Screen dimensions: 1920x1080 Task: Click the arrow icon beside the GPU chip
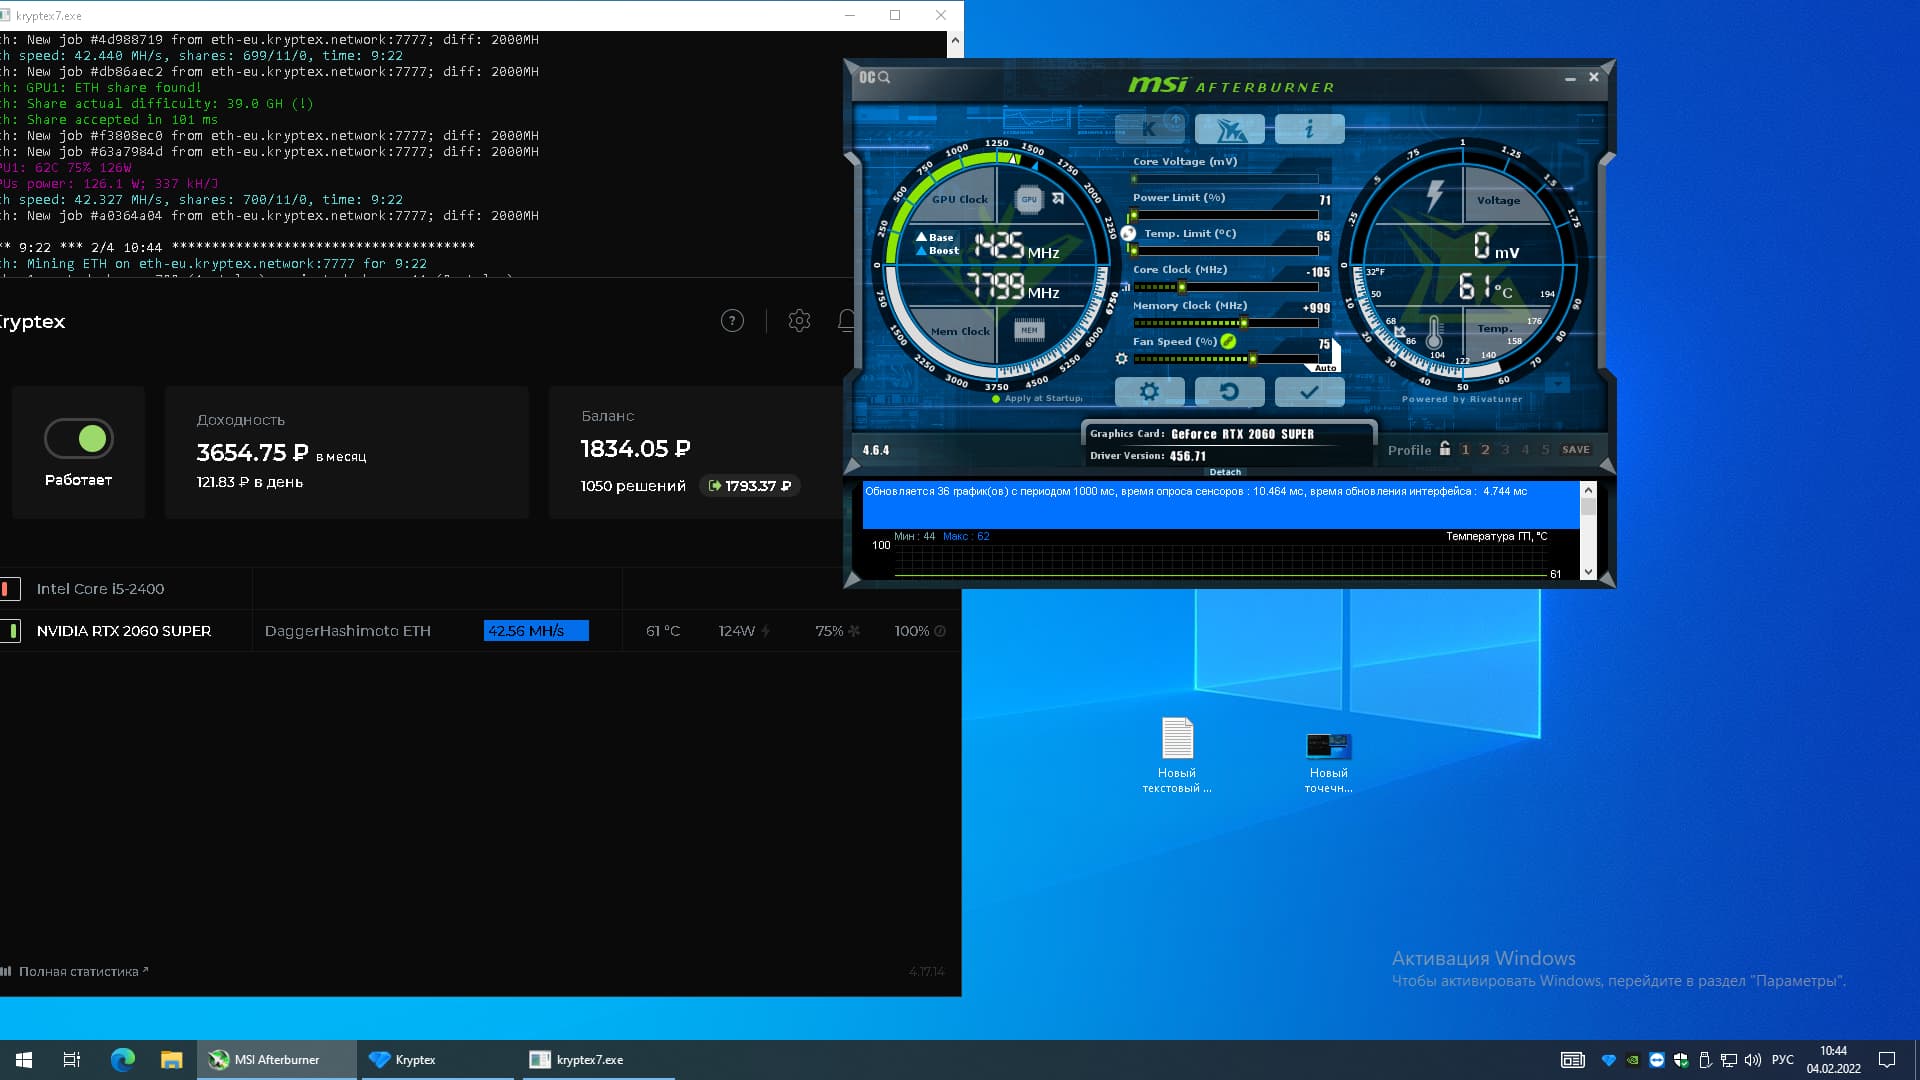[1058, 198]
